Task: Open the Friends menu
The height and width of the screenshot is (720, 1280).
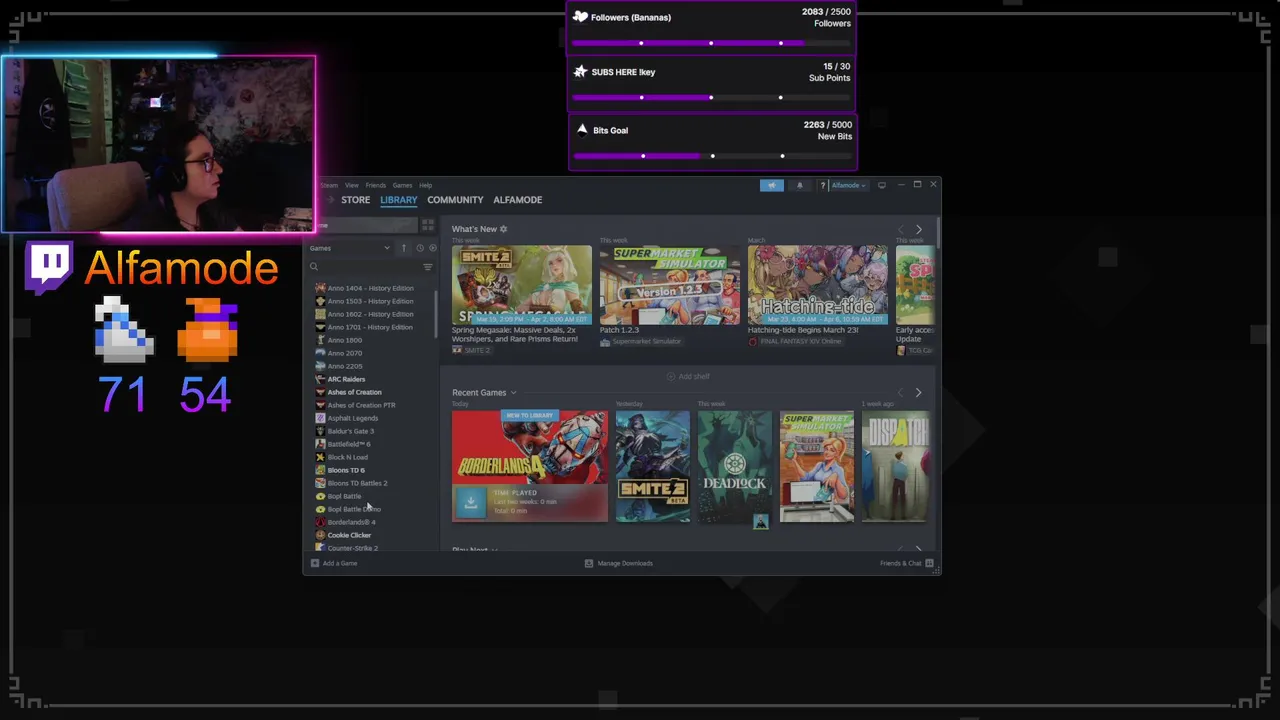Action: point(375,185)
